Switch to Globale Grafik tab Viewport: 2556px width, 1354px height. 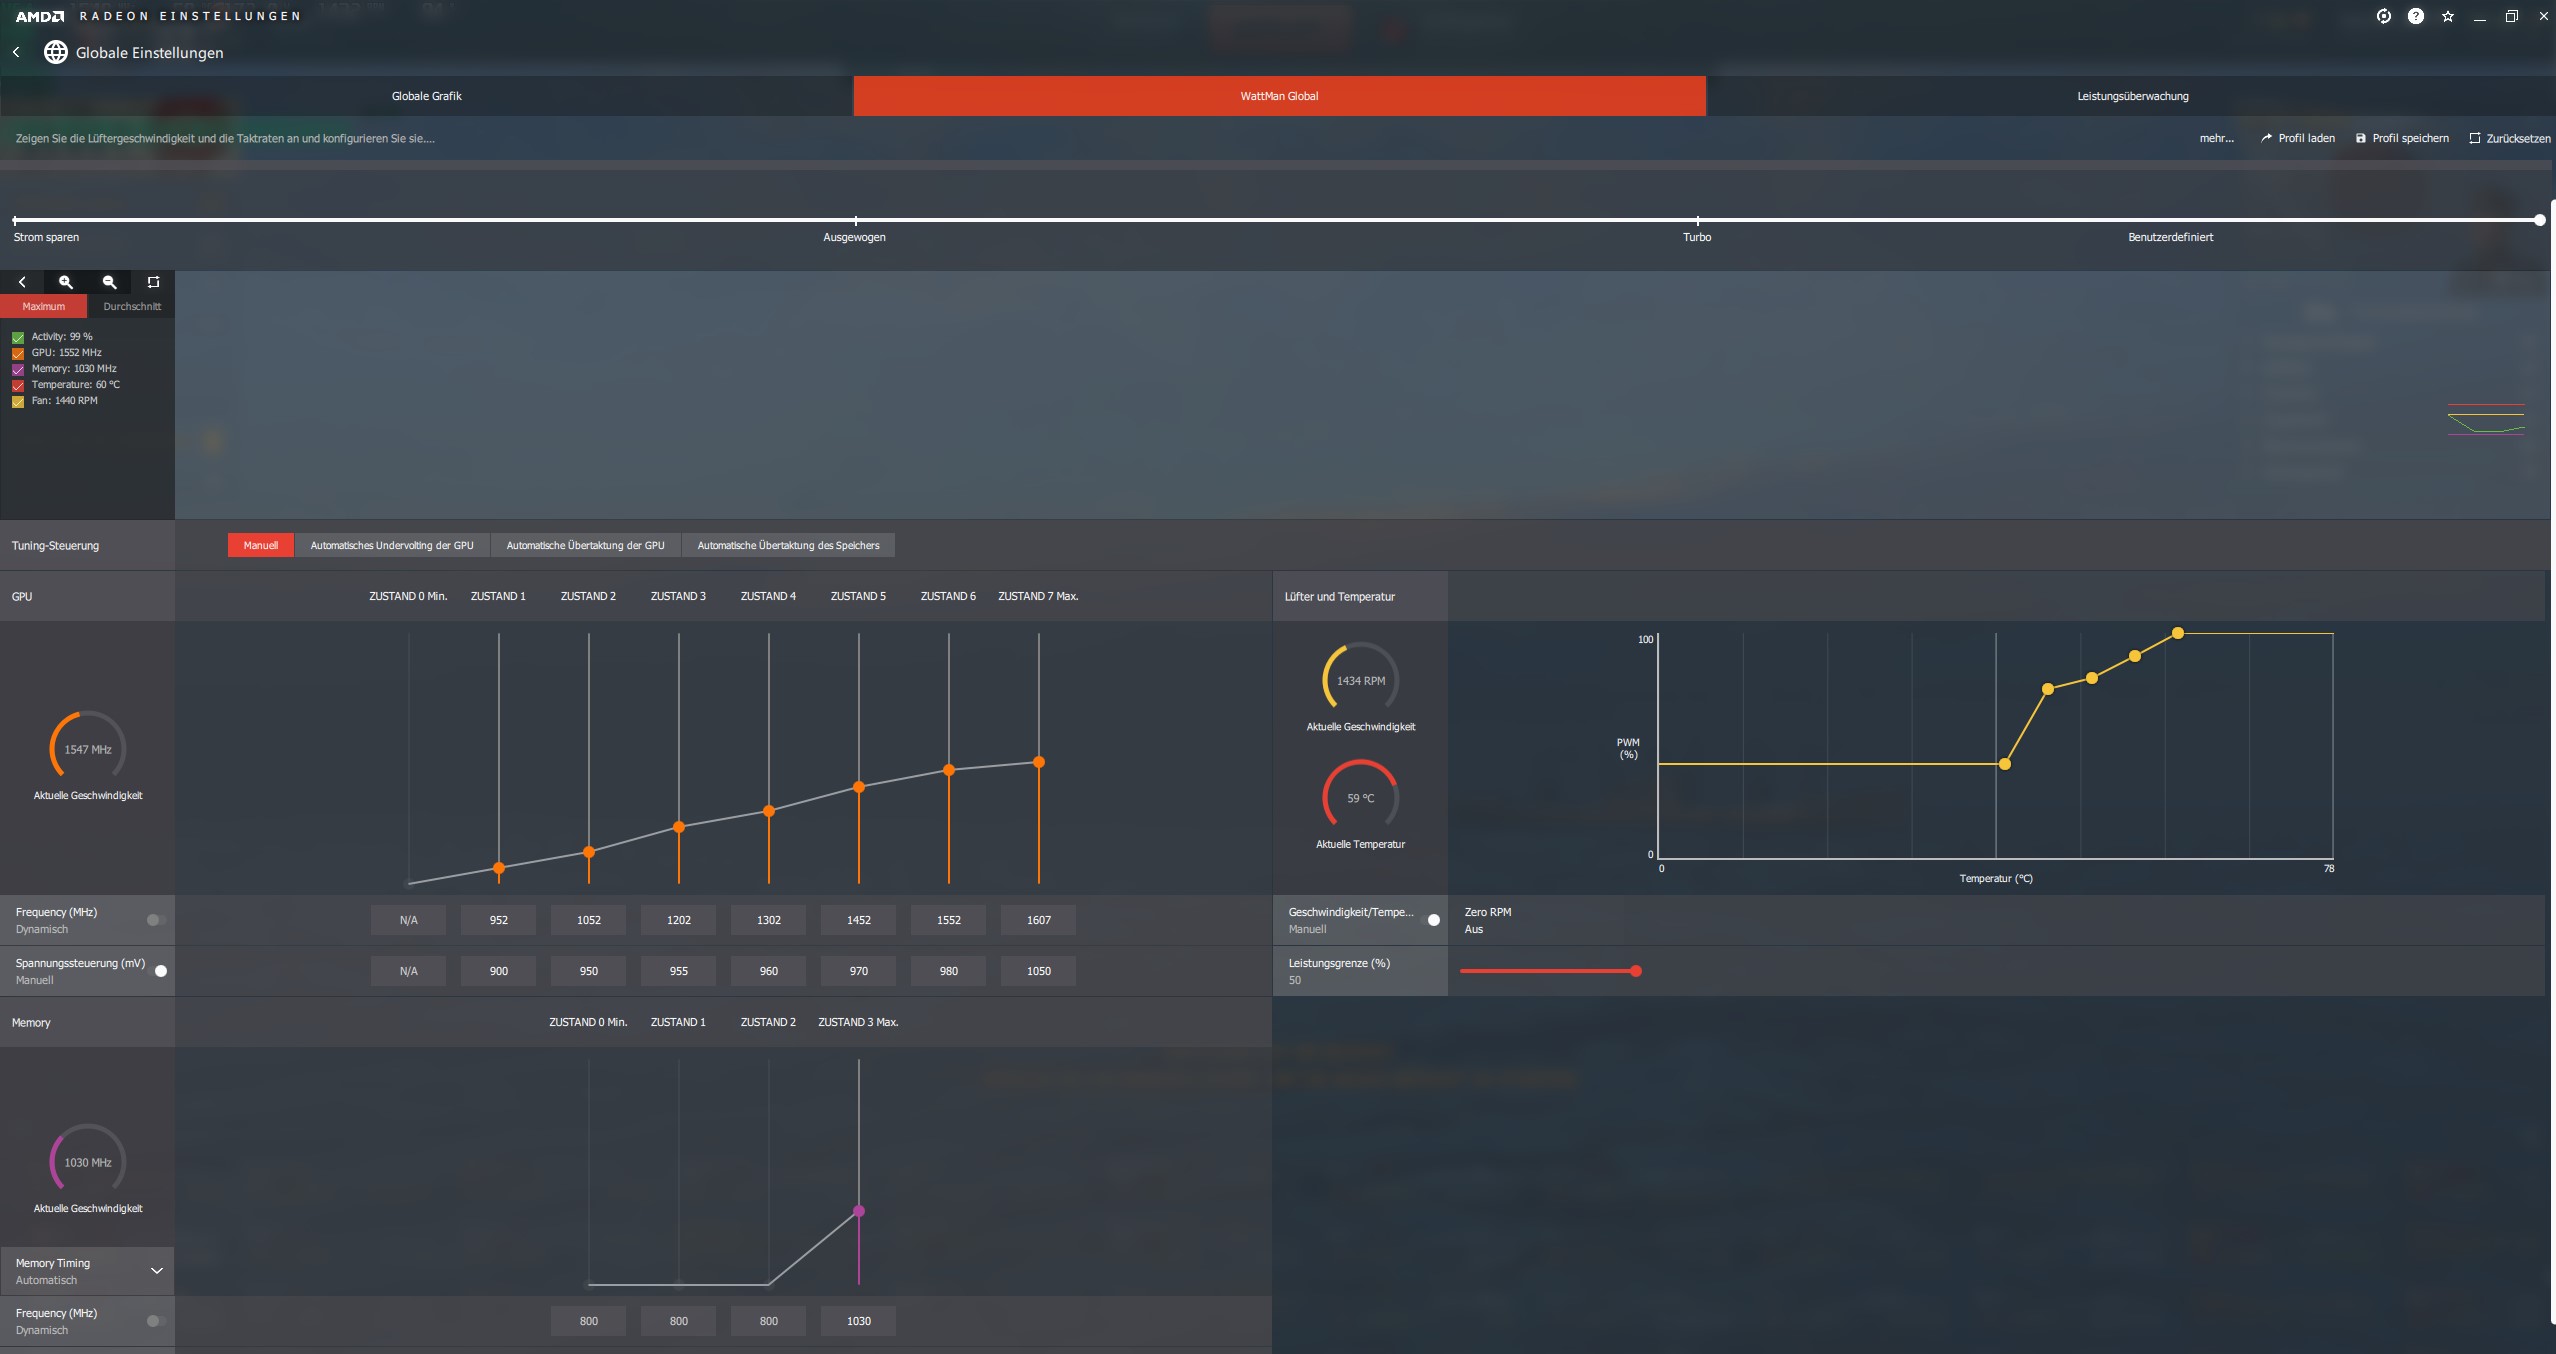pyautogui.click(x=426, y=96)
